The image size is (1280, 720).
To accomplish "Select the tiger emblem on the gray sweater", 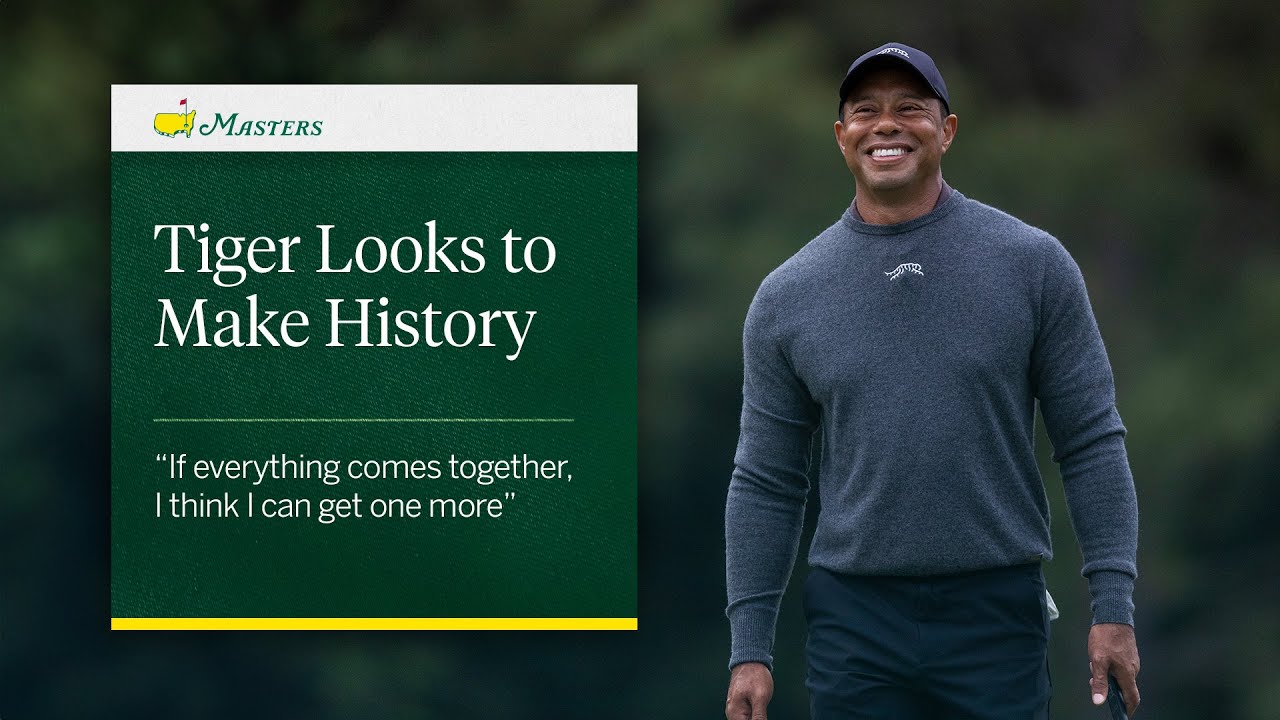I will point(904,270).
